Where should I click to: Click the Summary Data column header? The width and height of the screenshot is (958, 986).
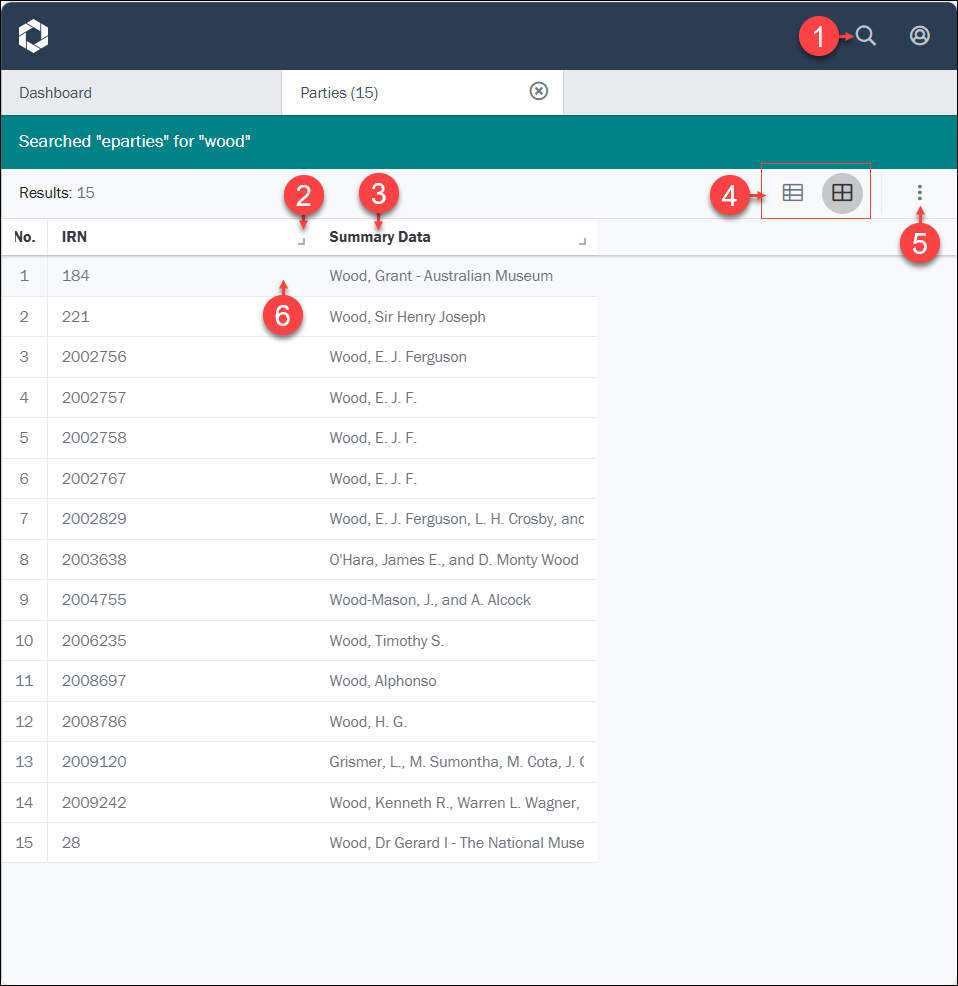[380, 237]
